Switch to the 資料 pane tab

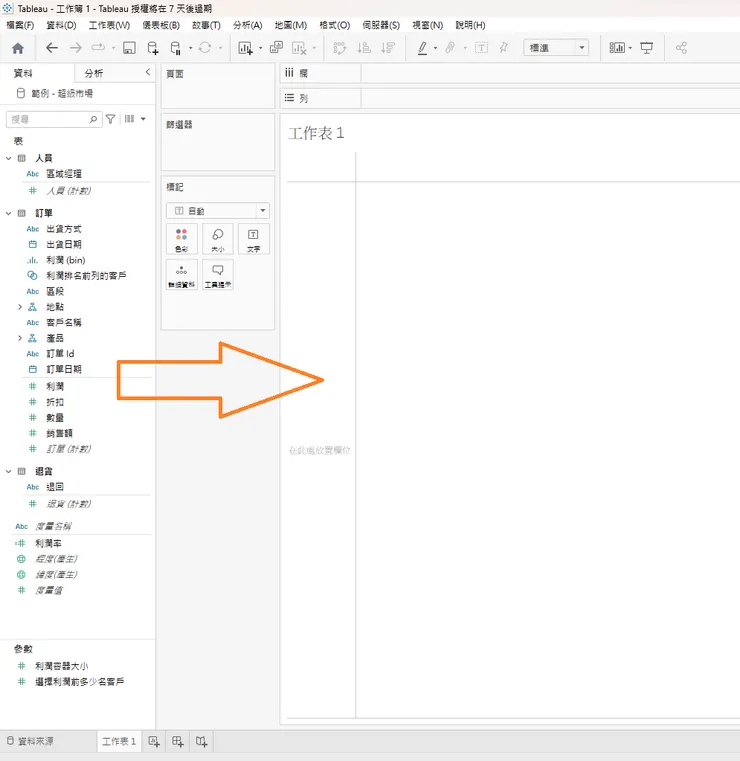point(23,73)
